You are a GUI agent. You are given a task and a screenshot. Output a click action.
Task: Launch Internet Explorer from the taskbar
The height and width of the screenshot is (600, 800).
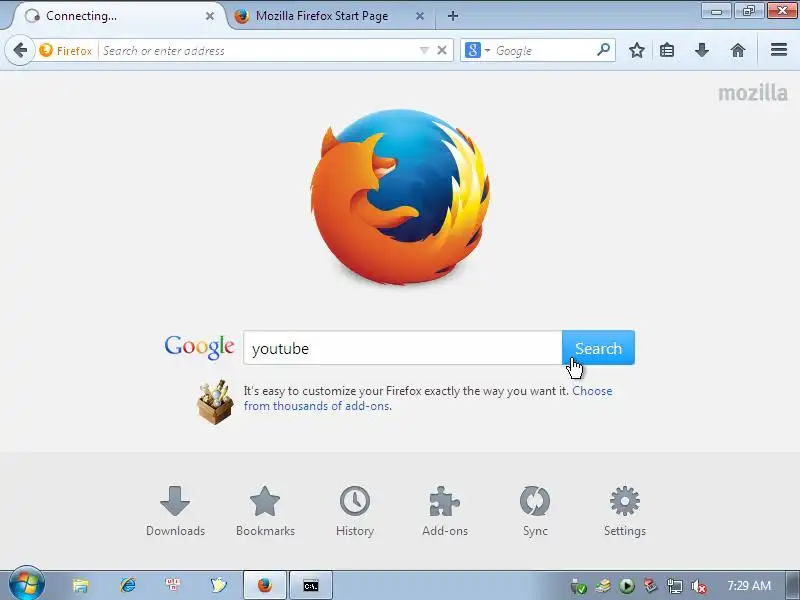[x=128, y=585]
